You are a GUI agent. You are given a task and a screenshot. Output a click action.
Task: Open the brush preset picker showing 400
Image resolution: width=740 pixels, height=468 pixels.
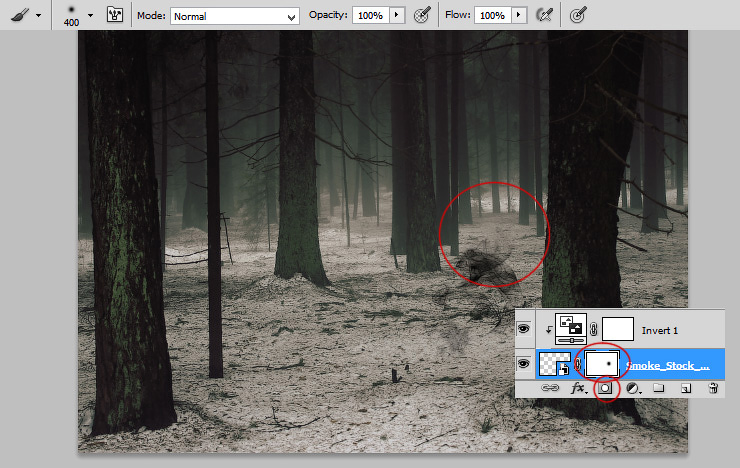[x=71, y=16]
